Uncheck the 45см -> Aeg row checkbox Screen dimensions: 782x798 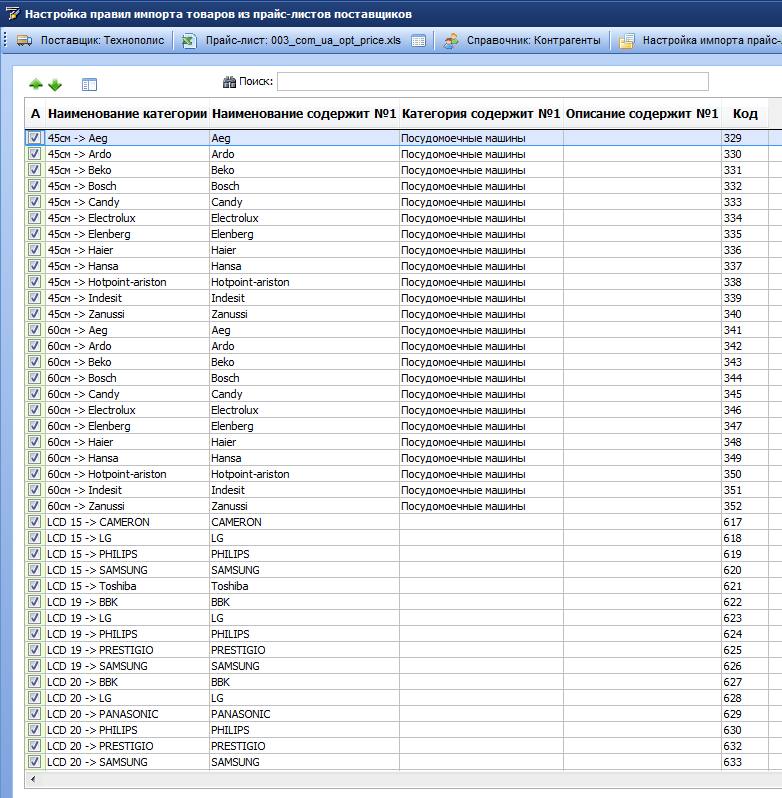[34, 138]
